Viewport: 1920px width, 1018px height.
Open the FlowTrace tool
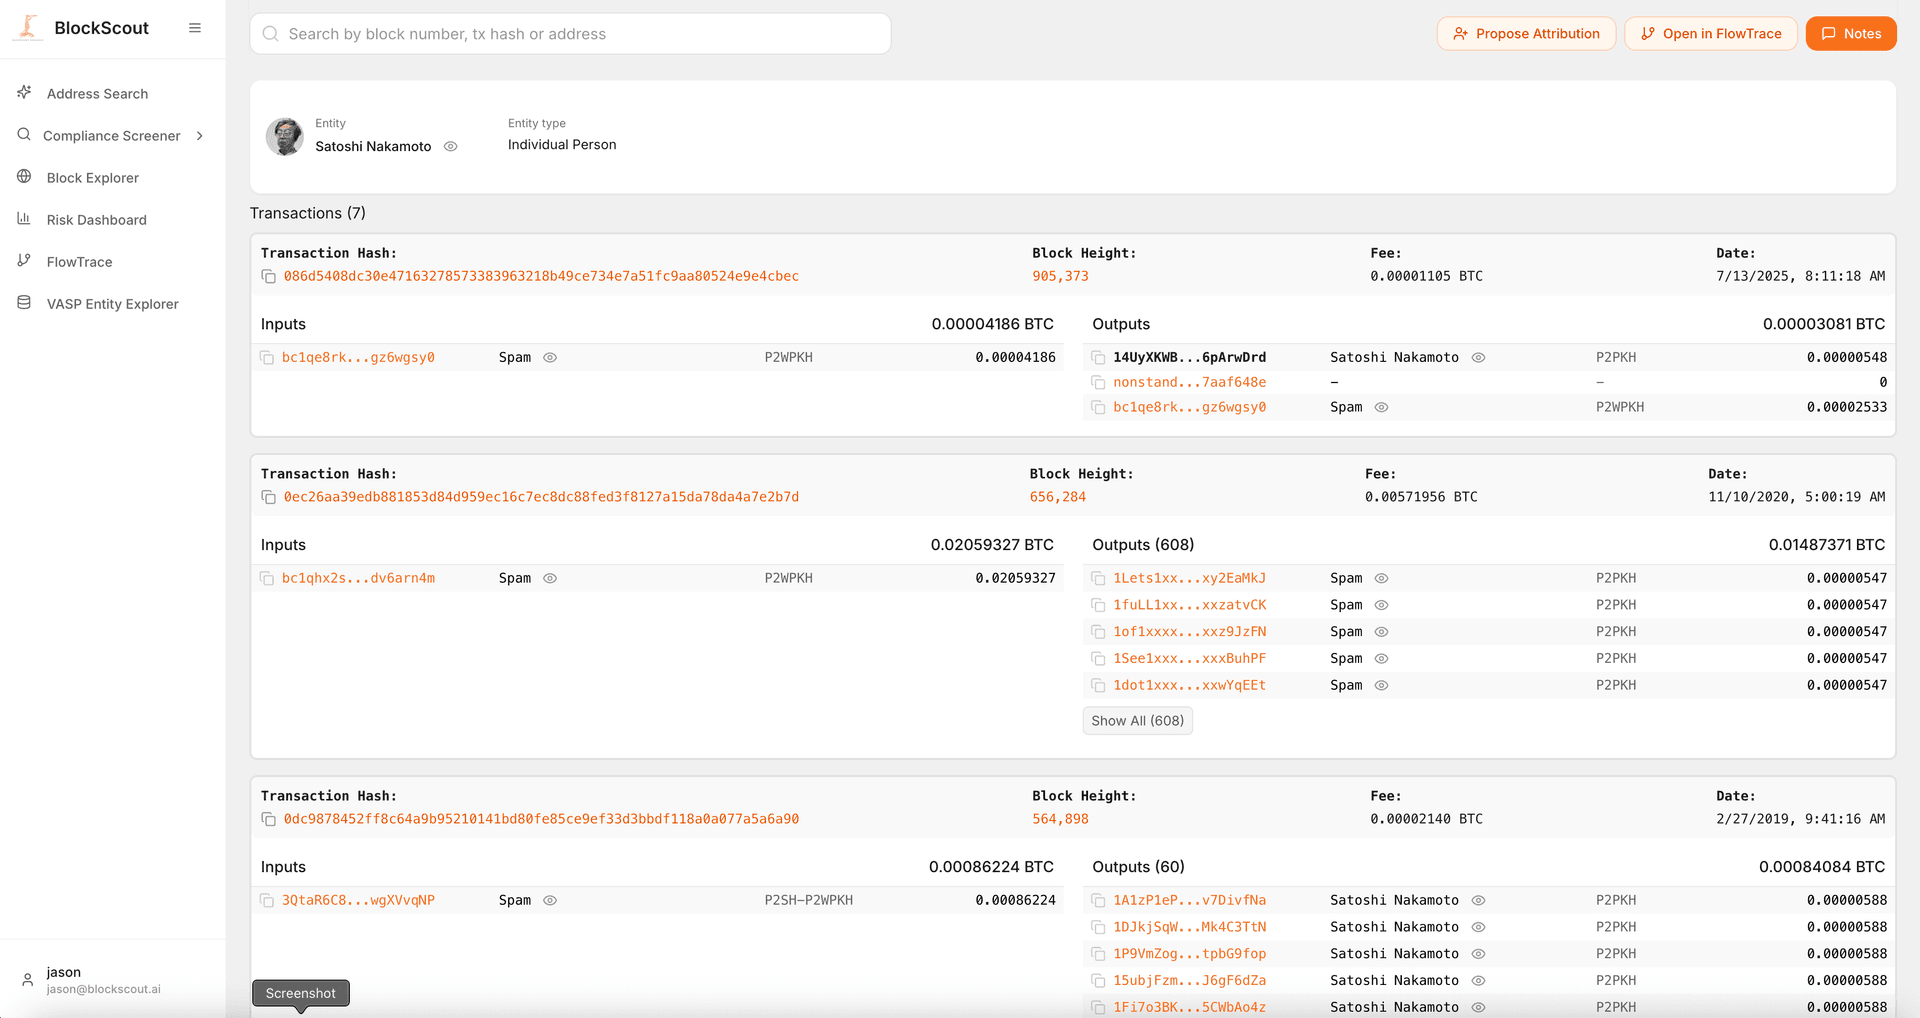pos(79,261)
